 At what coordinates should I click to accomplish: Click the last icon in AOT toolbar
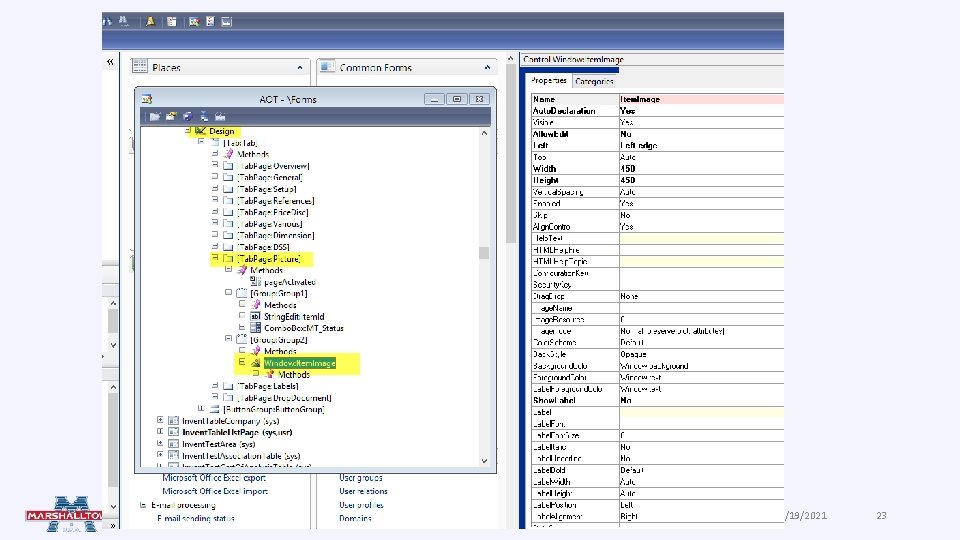[x=220, y=116]
